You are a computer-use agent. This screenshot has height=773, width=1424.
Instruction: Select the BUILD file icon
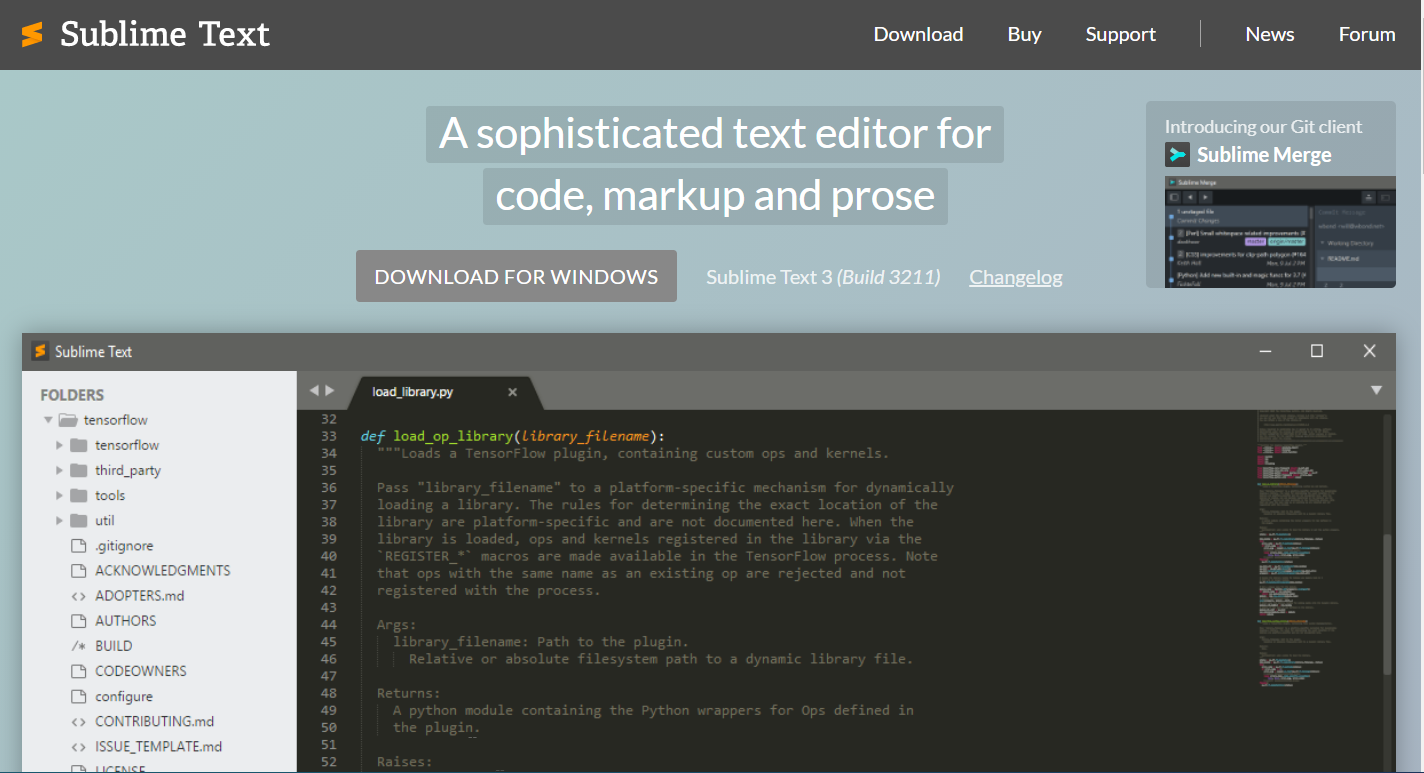coord(78,646)
